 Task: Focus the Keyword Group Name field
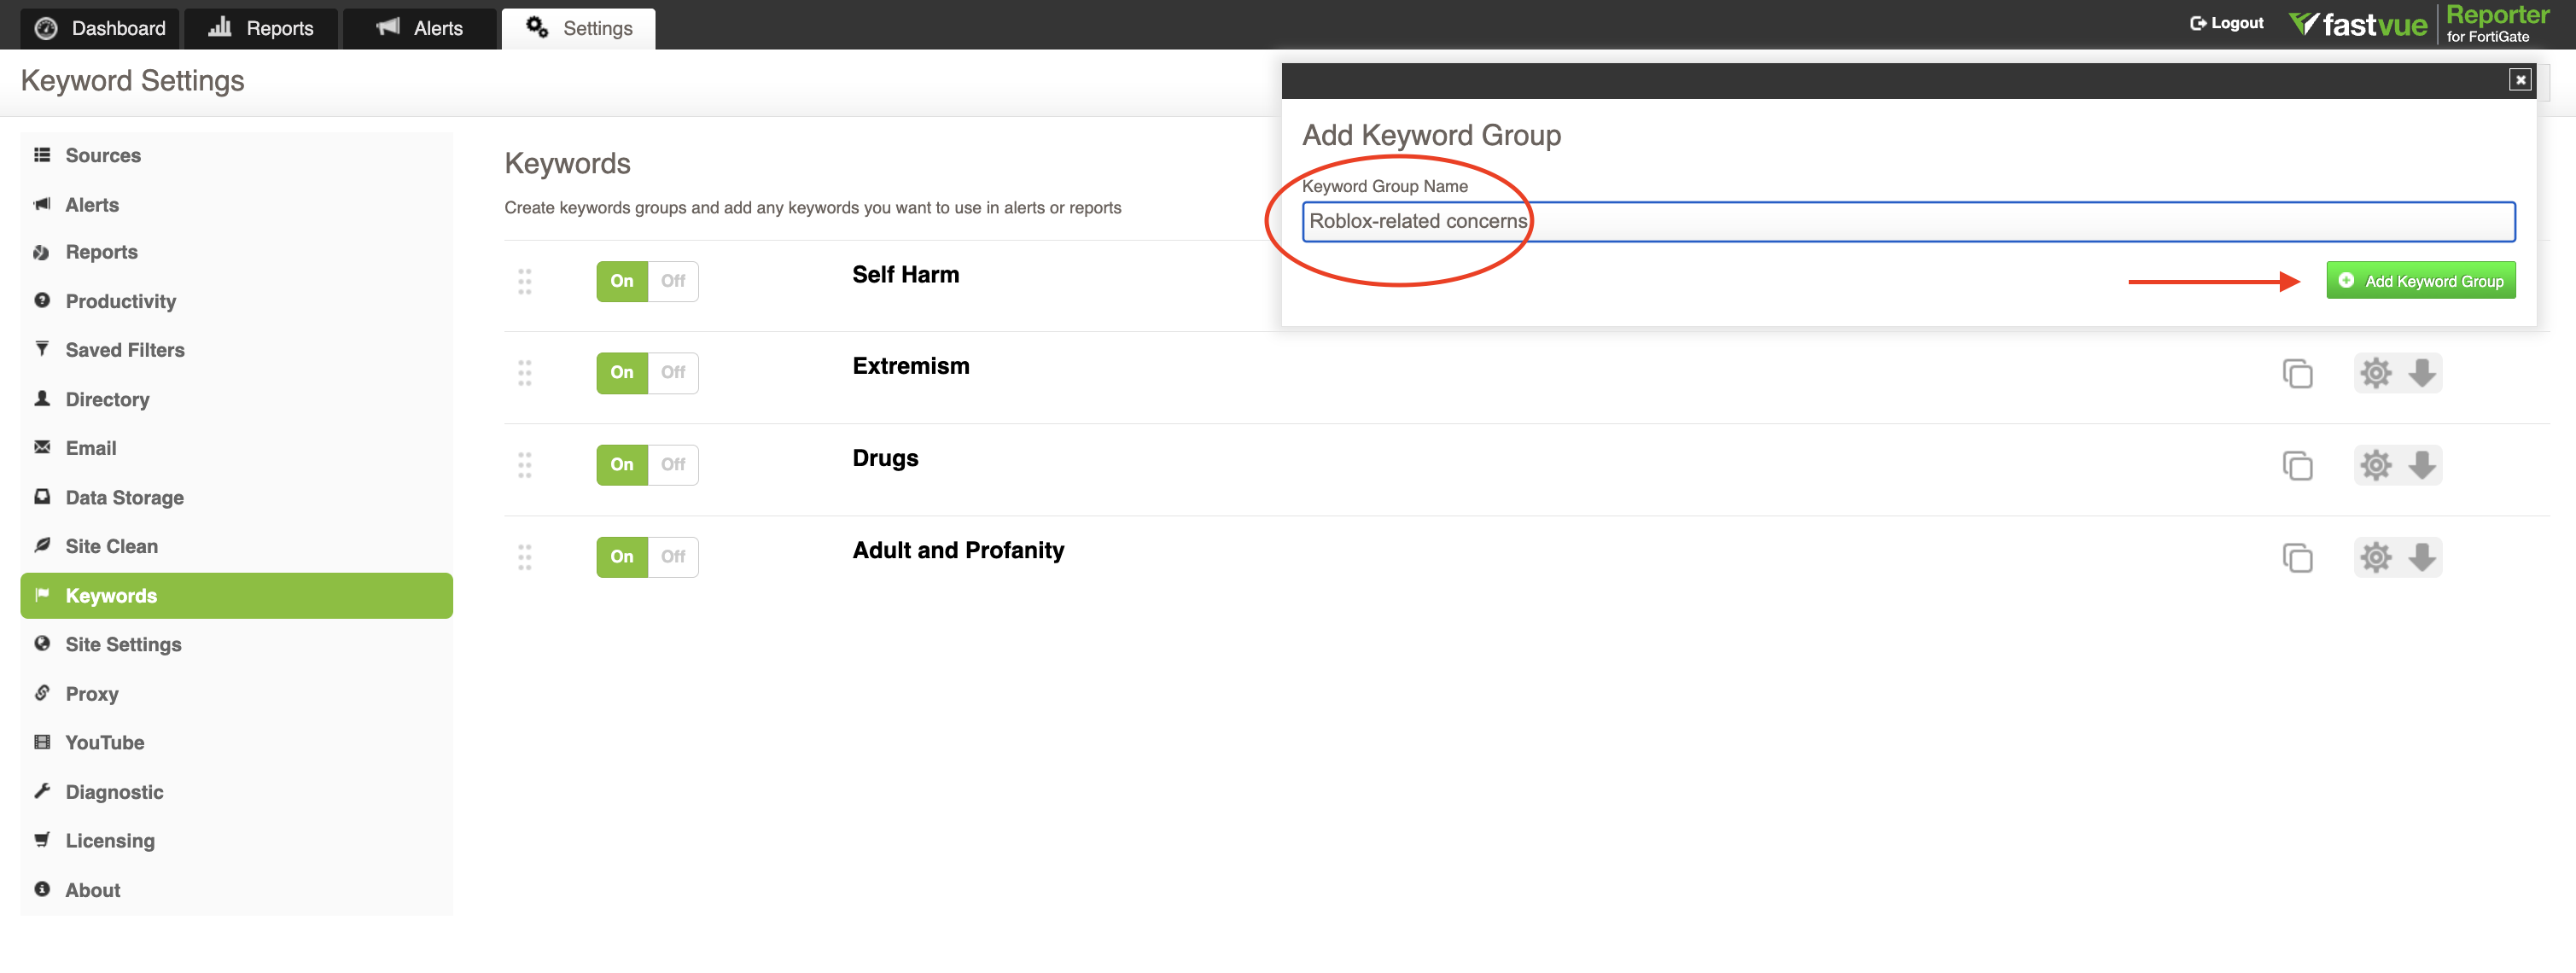click(x=1908, y=221)
